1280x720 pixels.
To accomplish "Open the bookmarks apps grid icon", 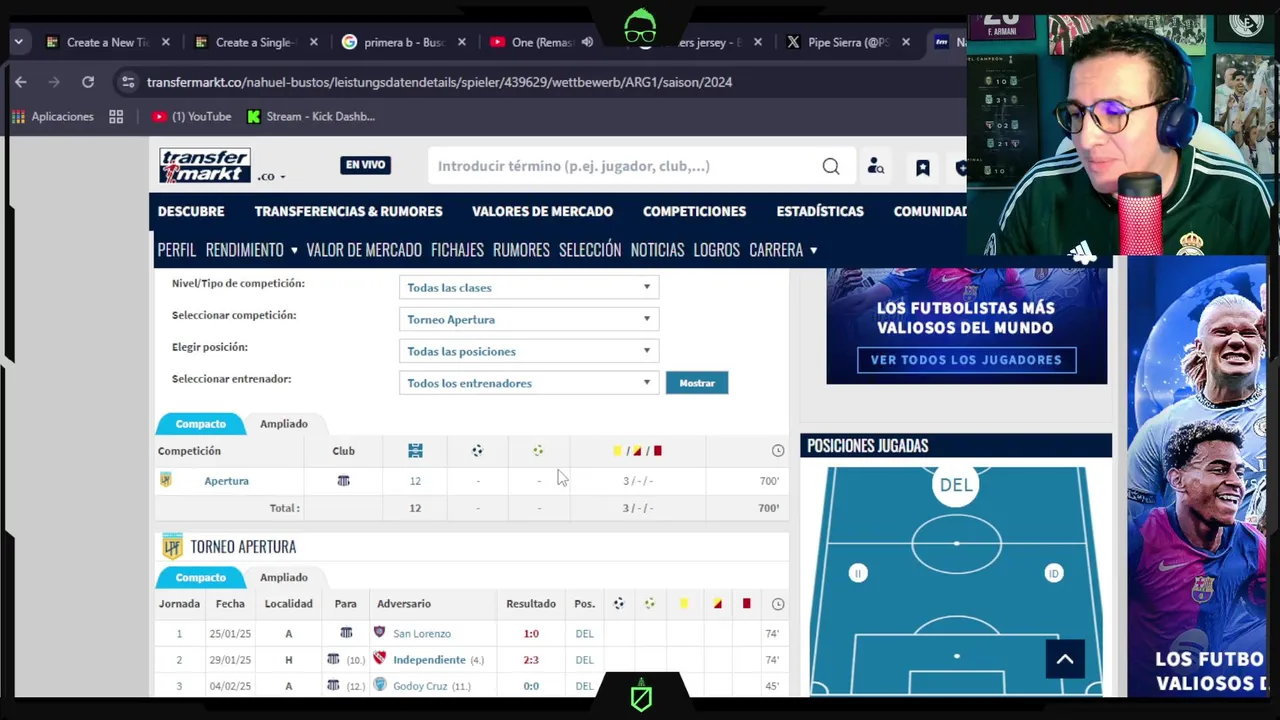I will point(116,117).
